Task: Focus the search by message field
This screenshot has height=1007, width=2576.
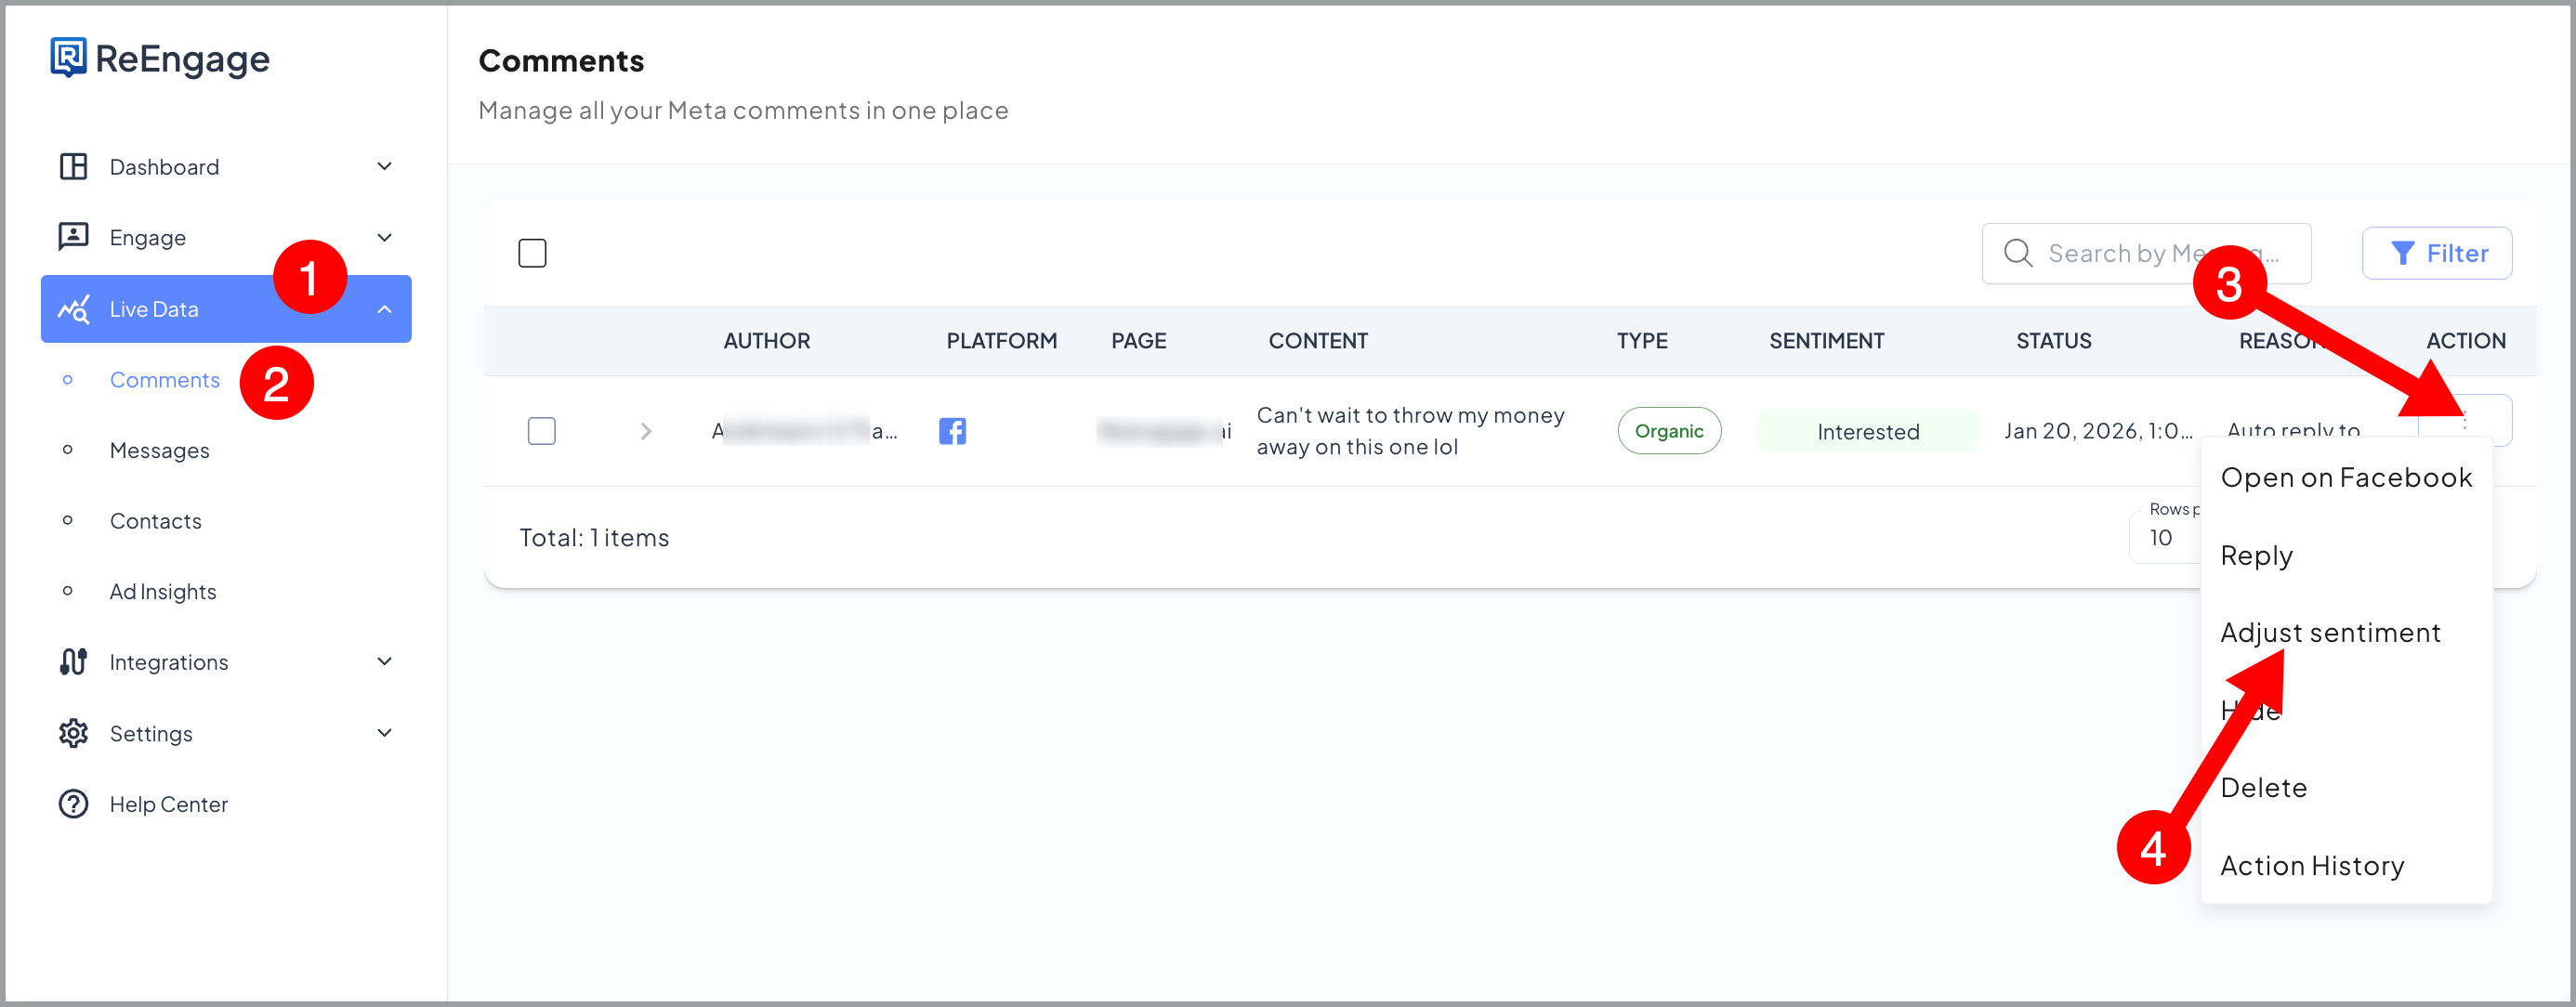Action: tap(2146, 253)
